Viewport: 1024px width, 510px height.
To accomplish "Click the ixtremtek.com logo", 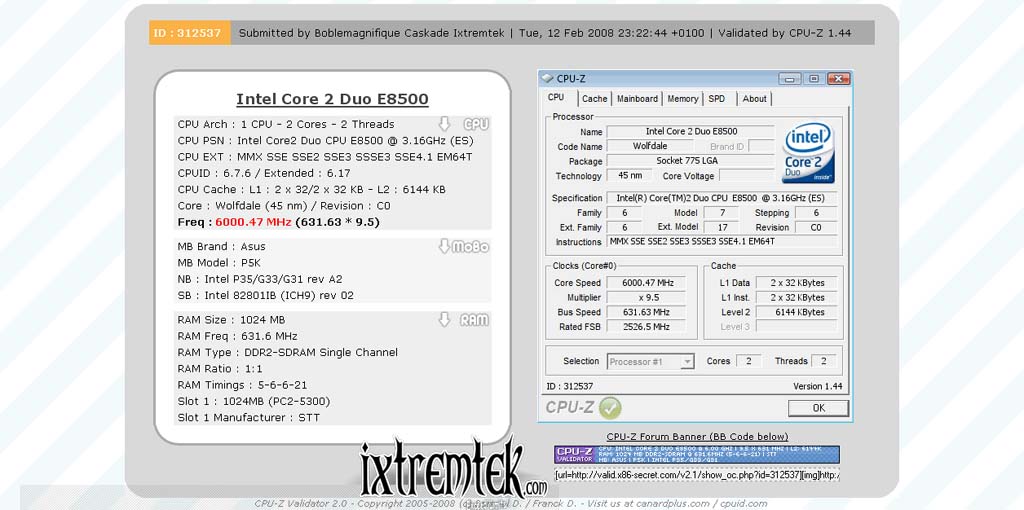I will [454, 469].
